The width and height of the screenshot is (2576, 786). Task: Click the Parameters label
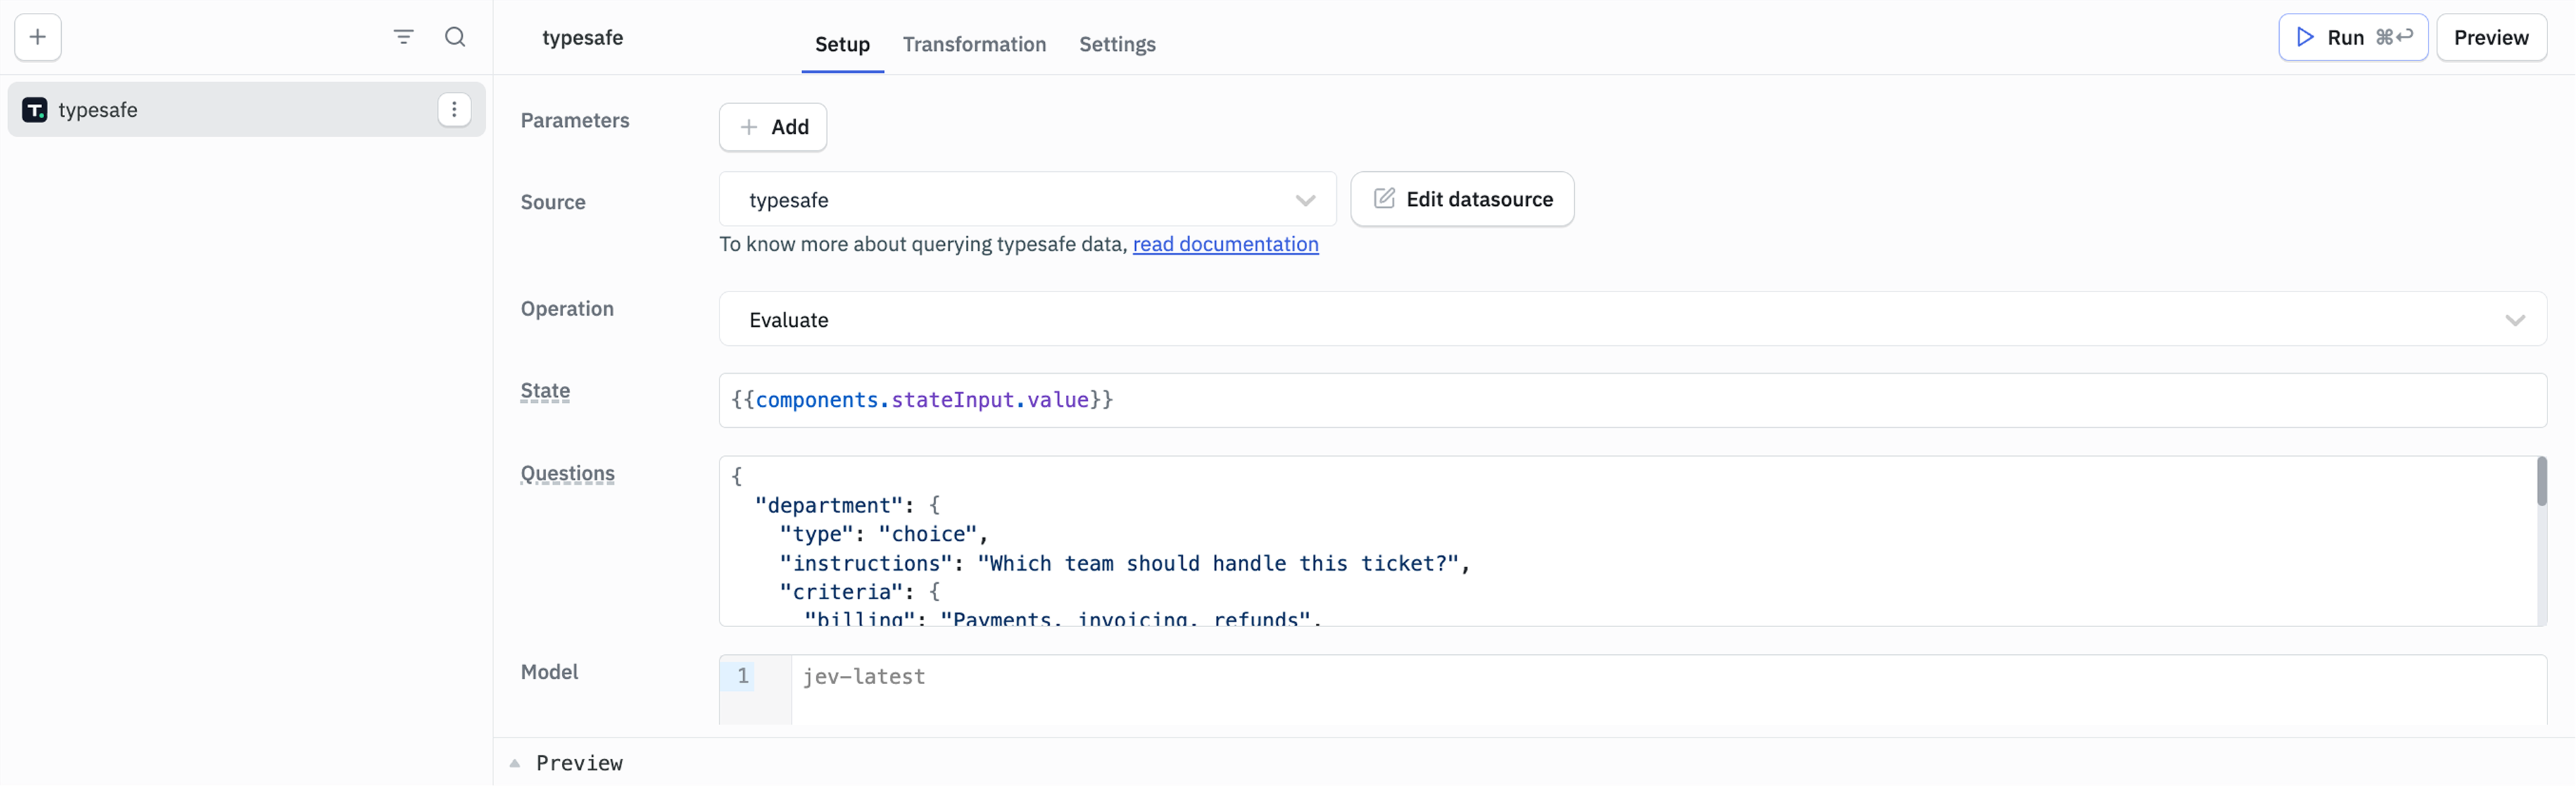coord(575,120)
